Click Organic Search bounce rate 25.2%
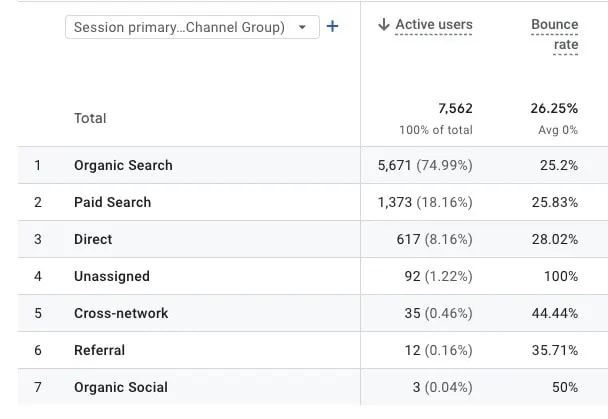Image resolution: width=608 pixels, height=419 pixels. click(x=559, y=166)
